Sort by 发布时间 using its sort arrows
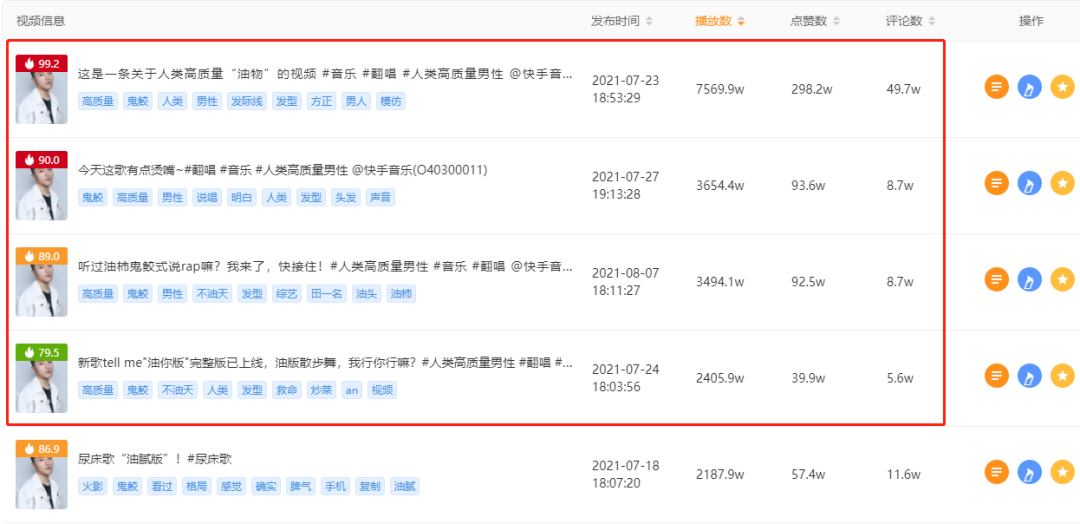 649,21
